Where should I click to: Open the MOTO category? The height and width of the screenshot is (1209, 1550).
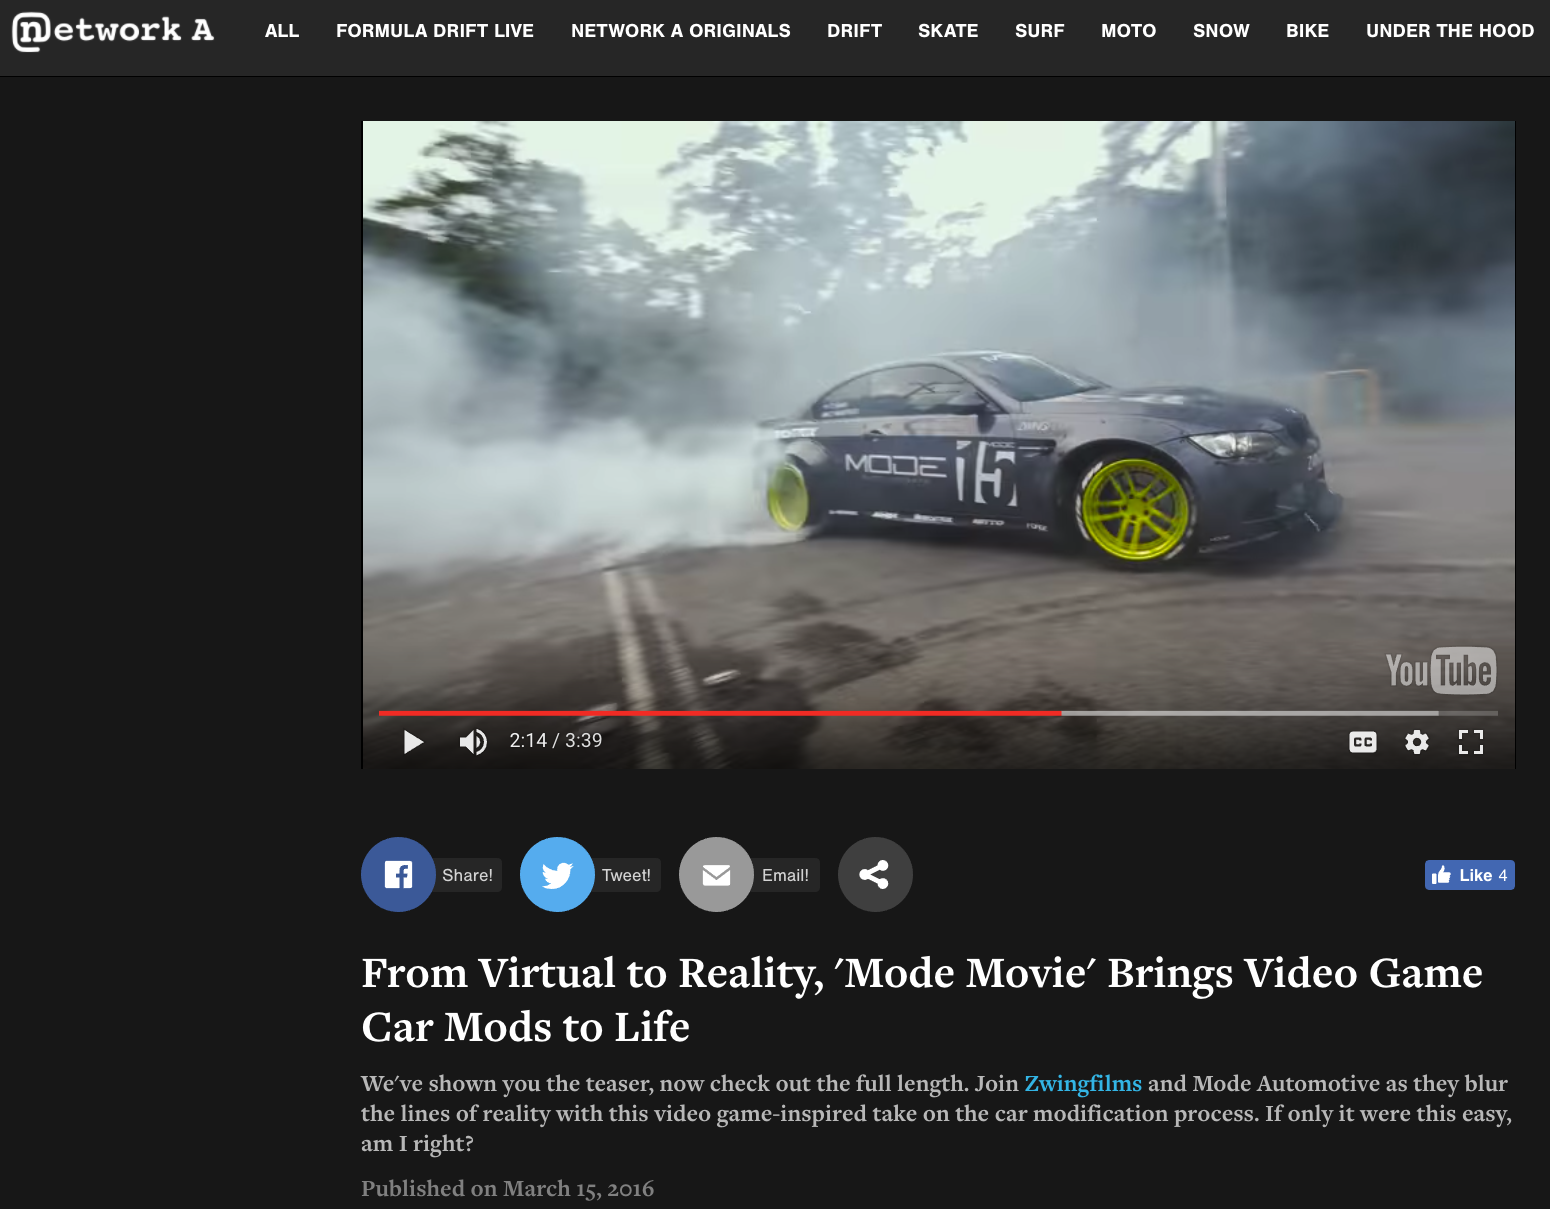[1129, 31]
